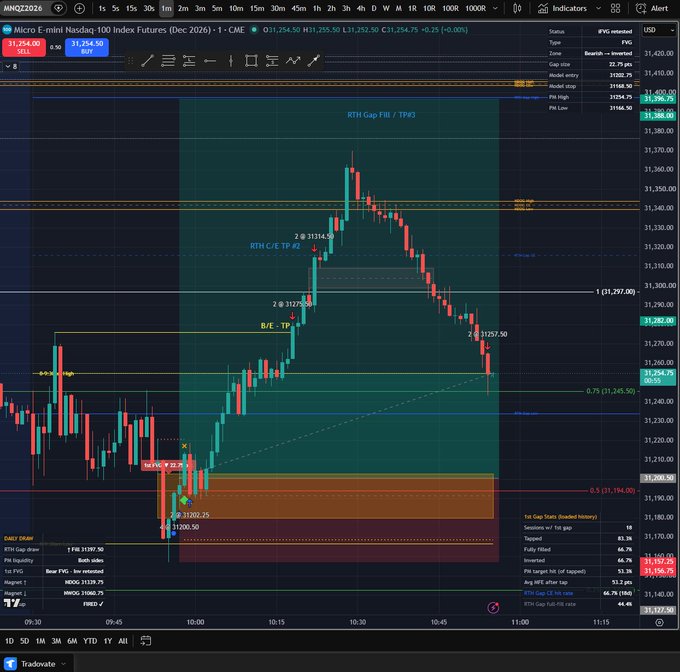Select the Path polyline tool
Image resolution: width=680 pixels, height=672 pixels.
point(293,61)
